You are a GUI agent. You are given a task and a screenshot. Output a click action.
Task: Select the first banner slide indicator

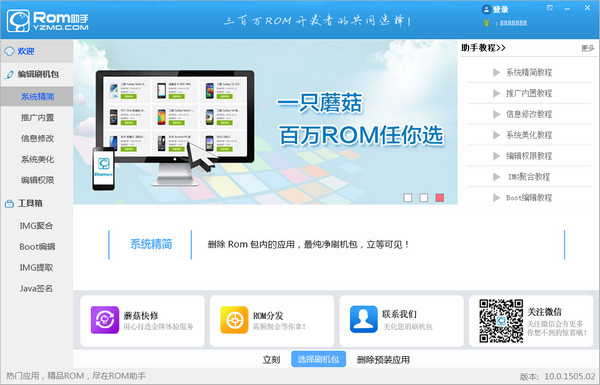[x=408, y=197]
